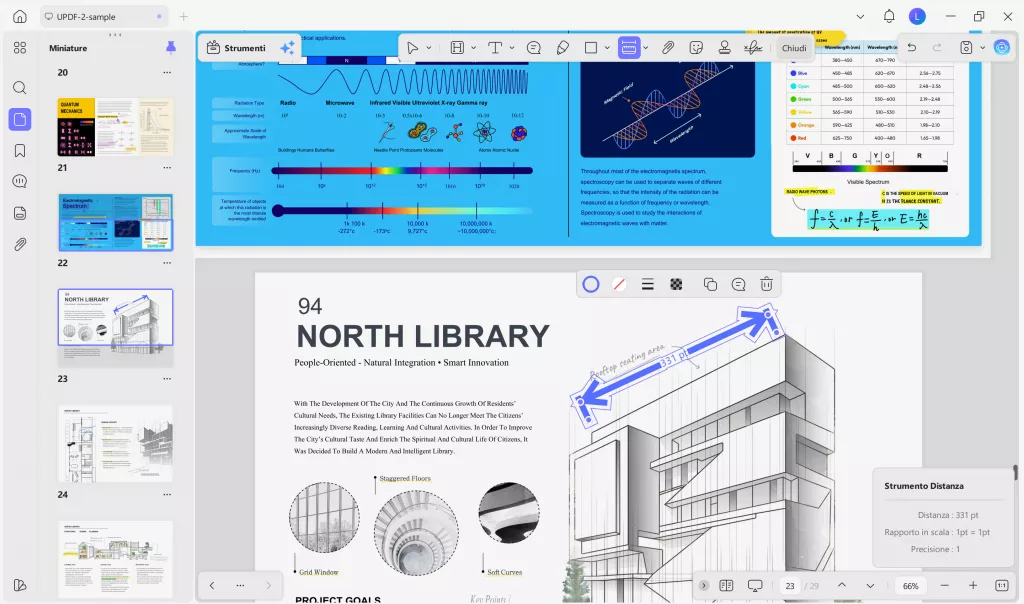Screen dimensions: 1024x604
Task: Undo the last action
Action: coord(912,48)
